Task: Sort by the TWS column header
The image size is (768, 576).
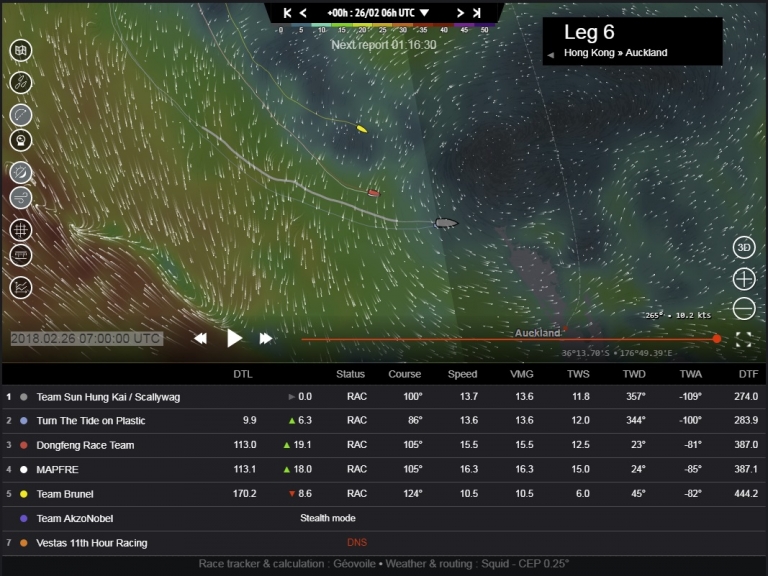Action: click(578, 374)
